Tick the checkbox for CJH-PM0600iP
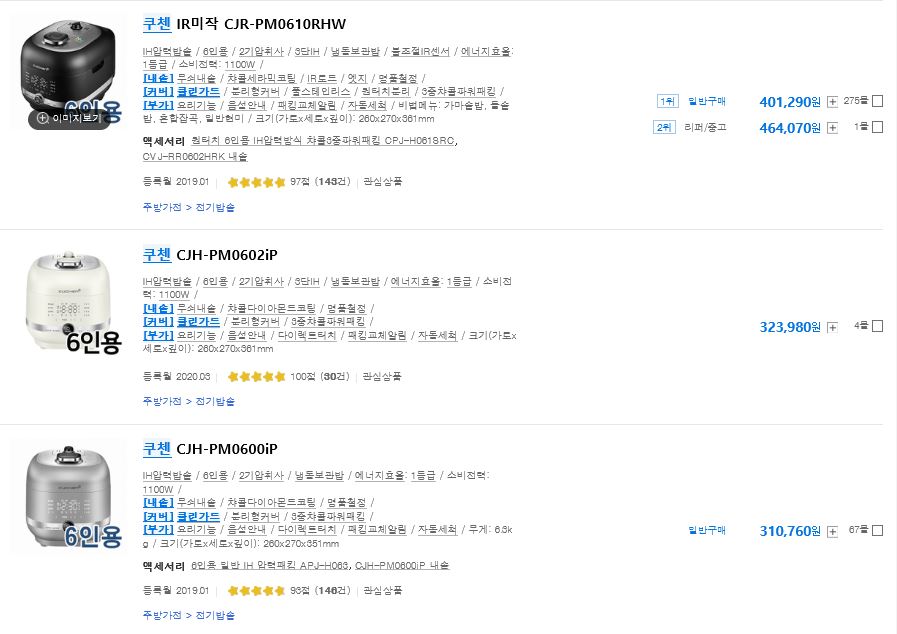897x634 pixels. (x=878, y=530)
